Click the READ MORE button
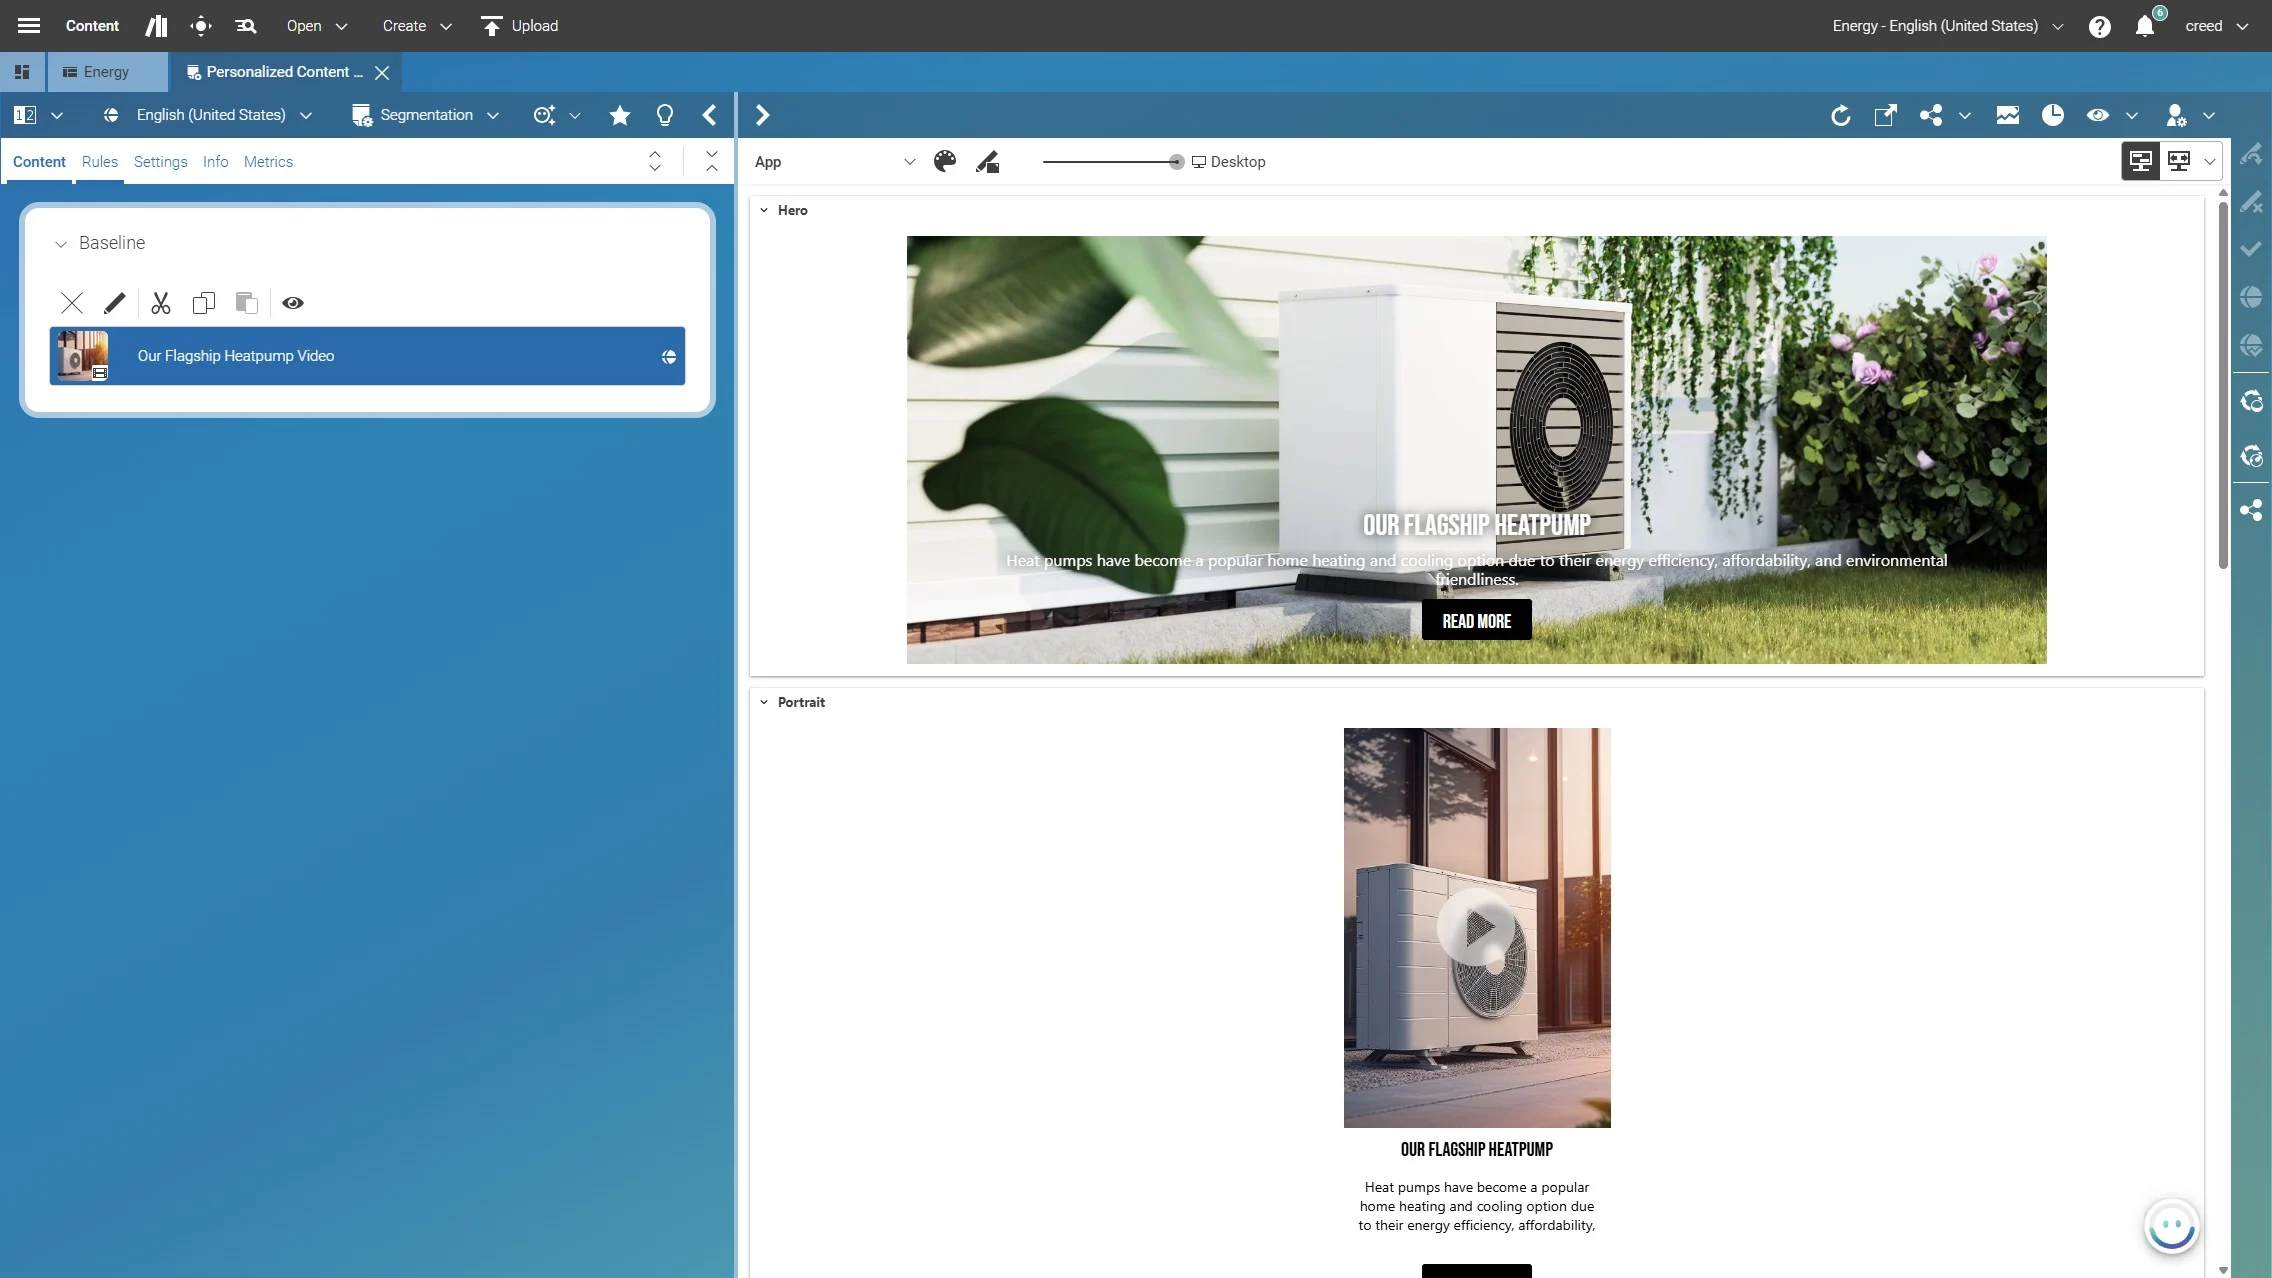This screenshot has height=1278, width=2272. (1476, 620)
